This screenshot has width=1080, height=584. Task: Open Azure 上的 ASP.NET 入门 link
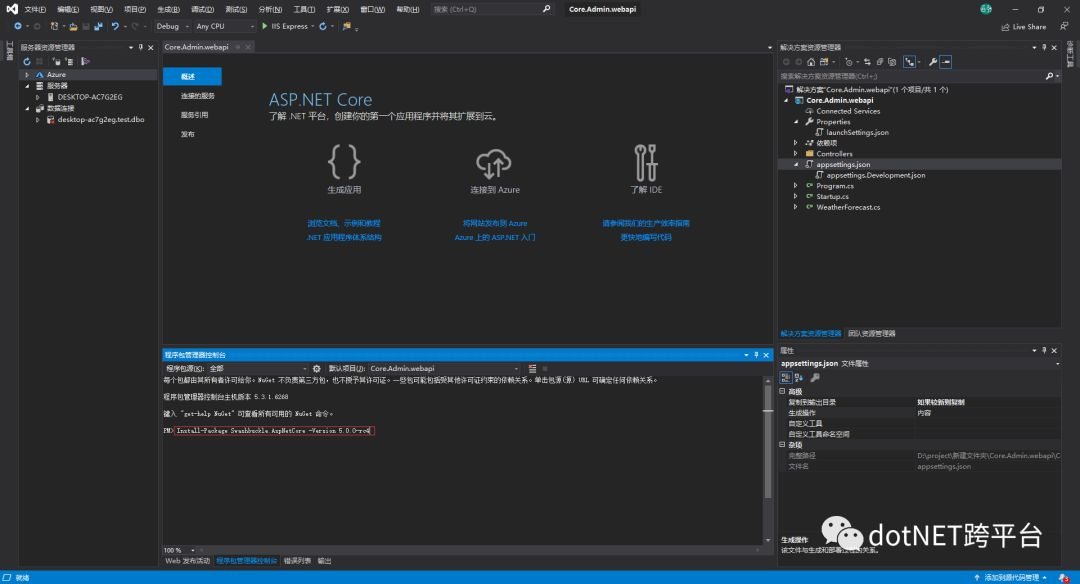pyautogui.click(x=495, y=237)
